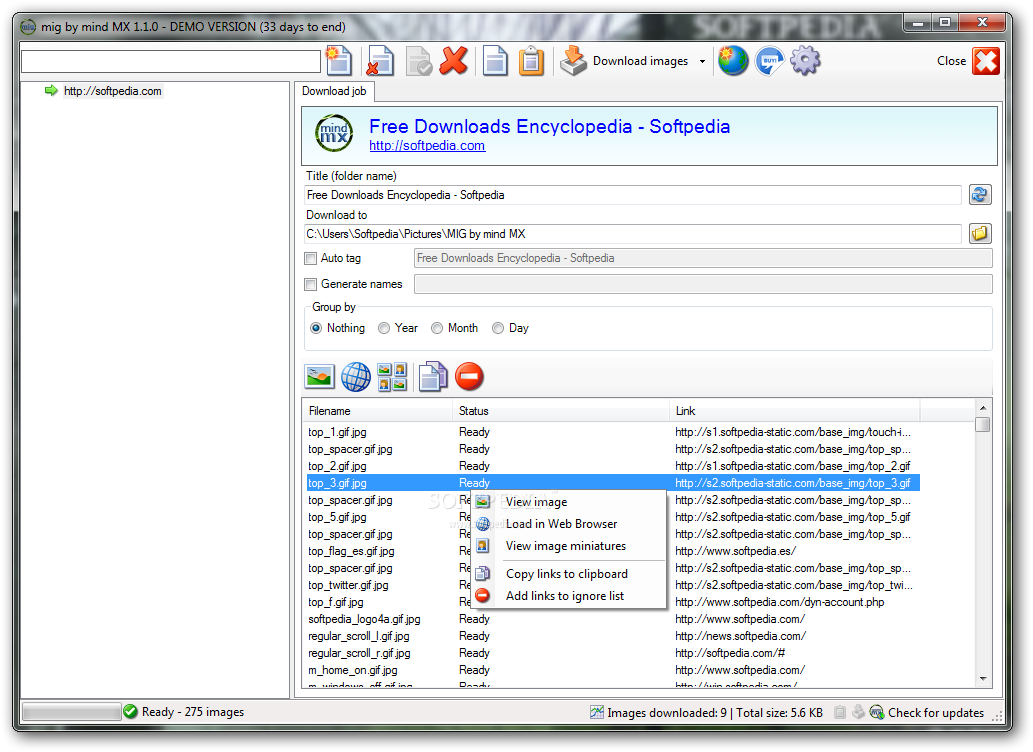This screenshot has width=1033, height=752.
Task: Click the URL input field in toolbar
Action: click(x=171, y=61)
